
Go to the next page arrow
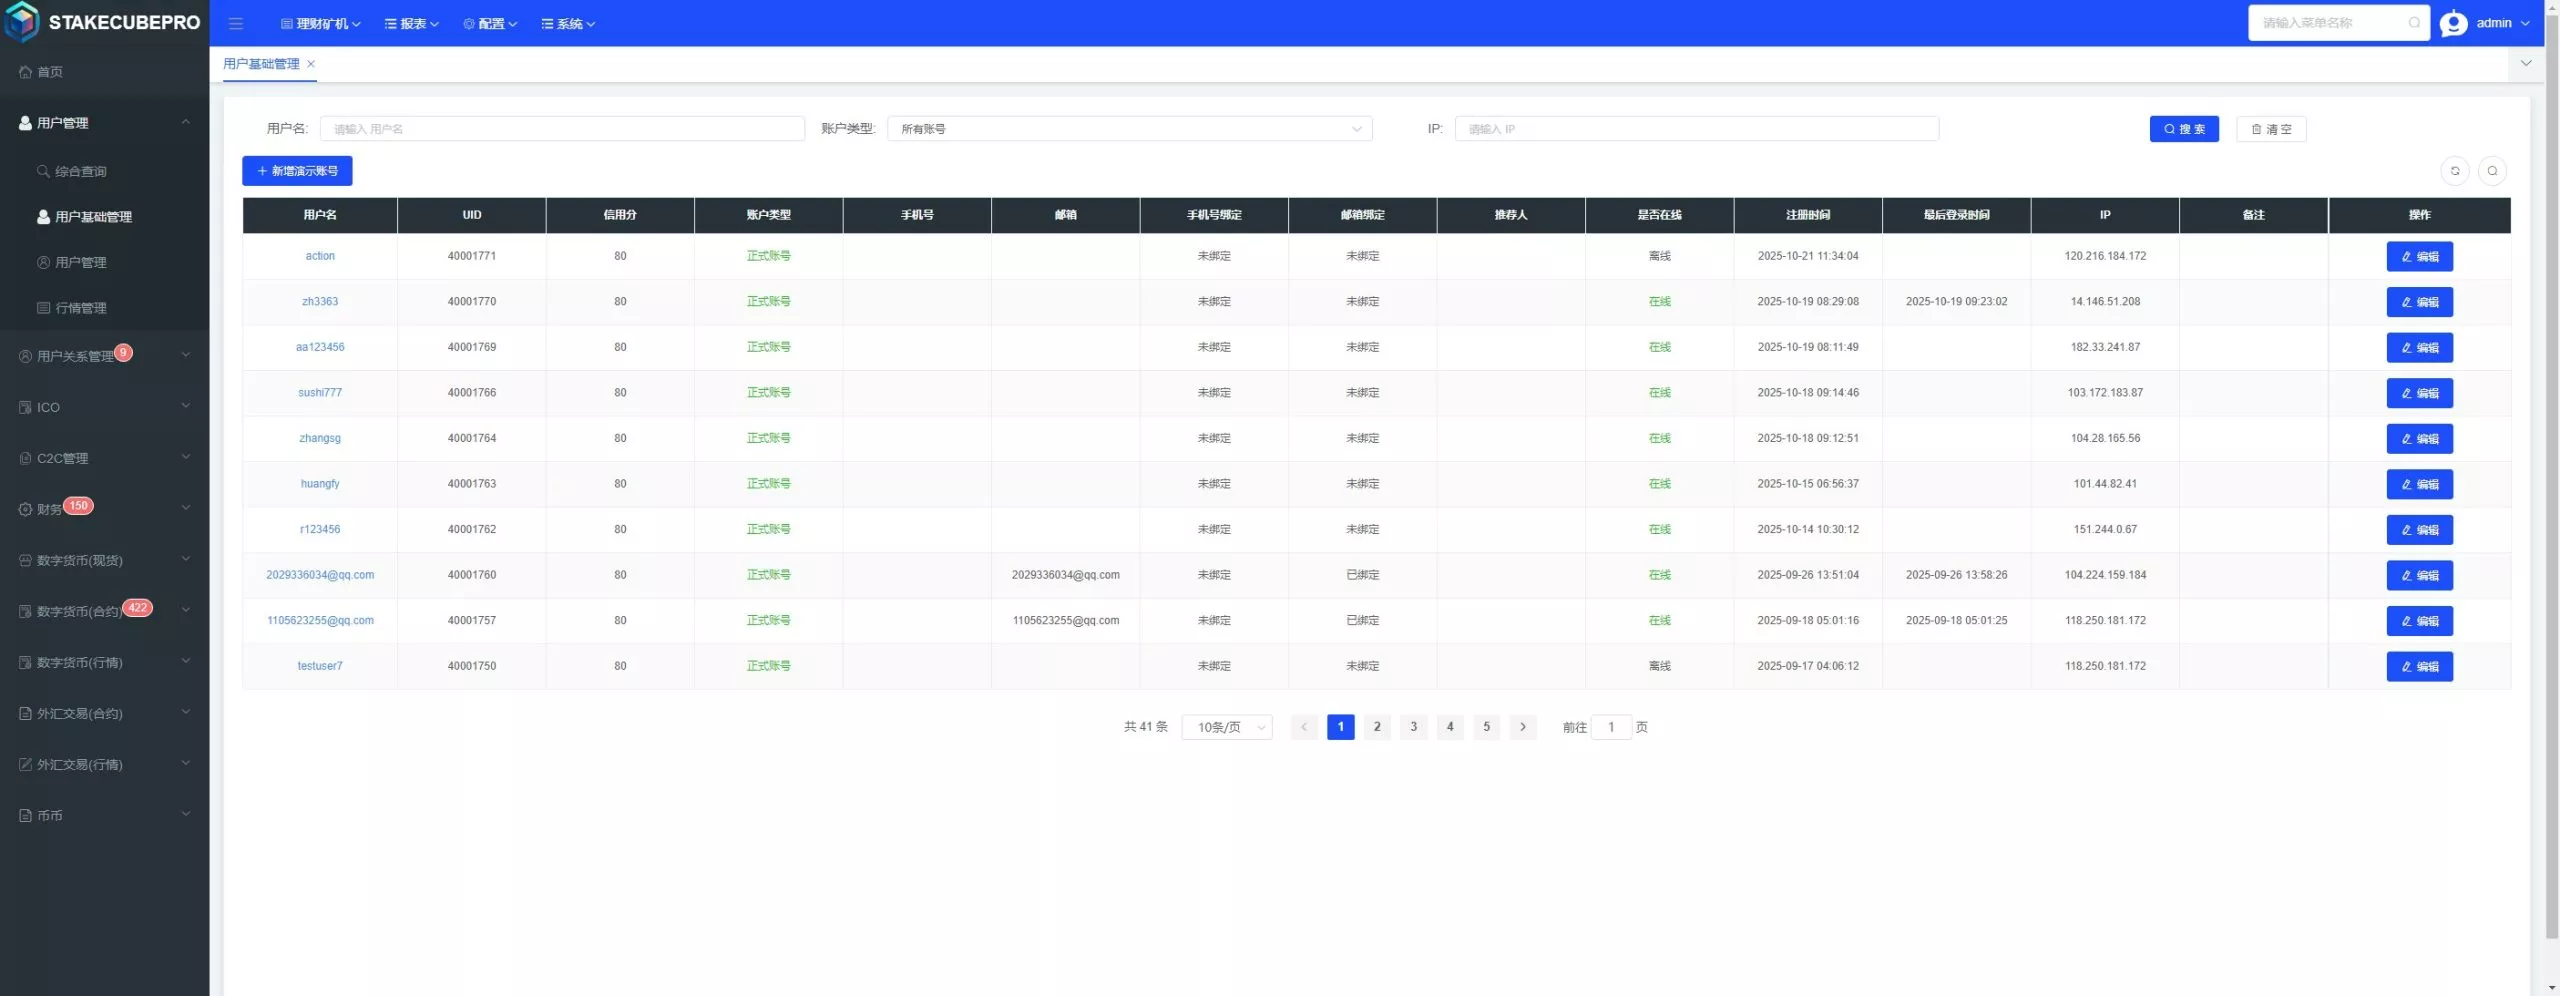1522,727
